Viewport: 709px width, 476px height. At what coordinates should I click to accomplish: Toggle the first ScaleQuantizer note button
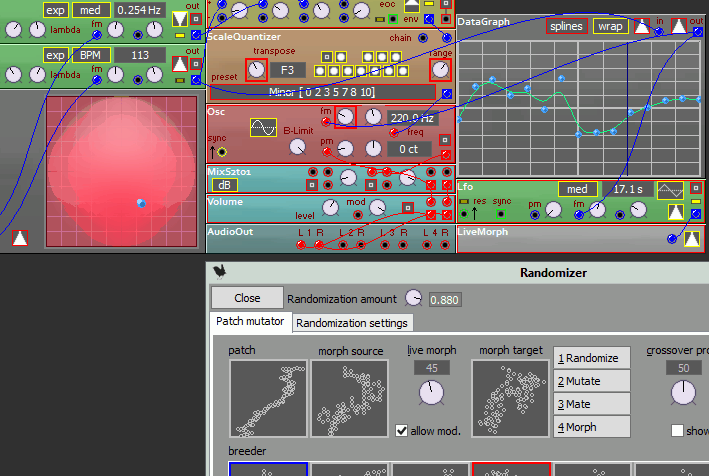coord(320,71)
